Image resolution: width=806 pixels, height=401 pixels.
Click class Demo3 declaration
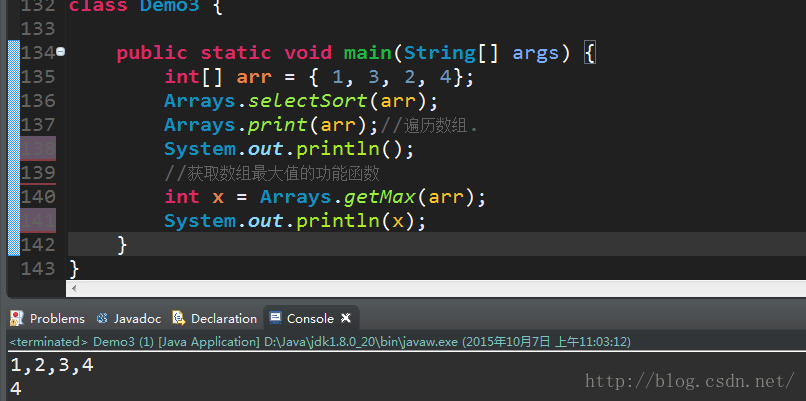146,6
